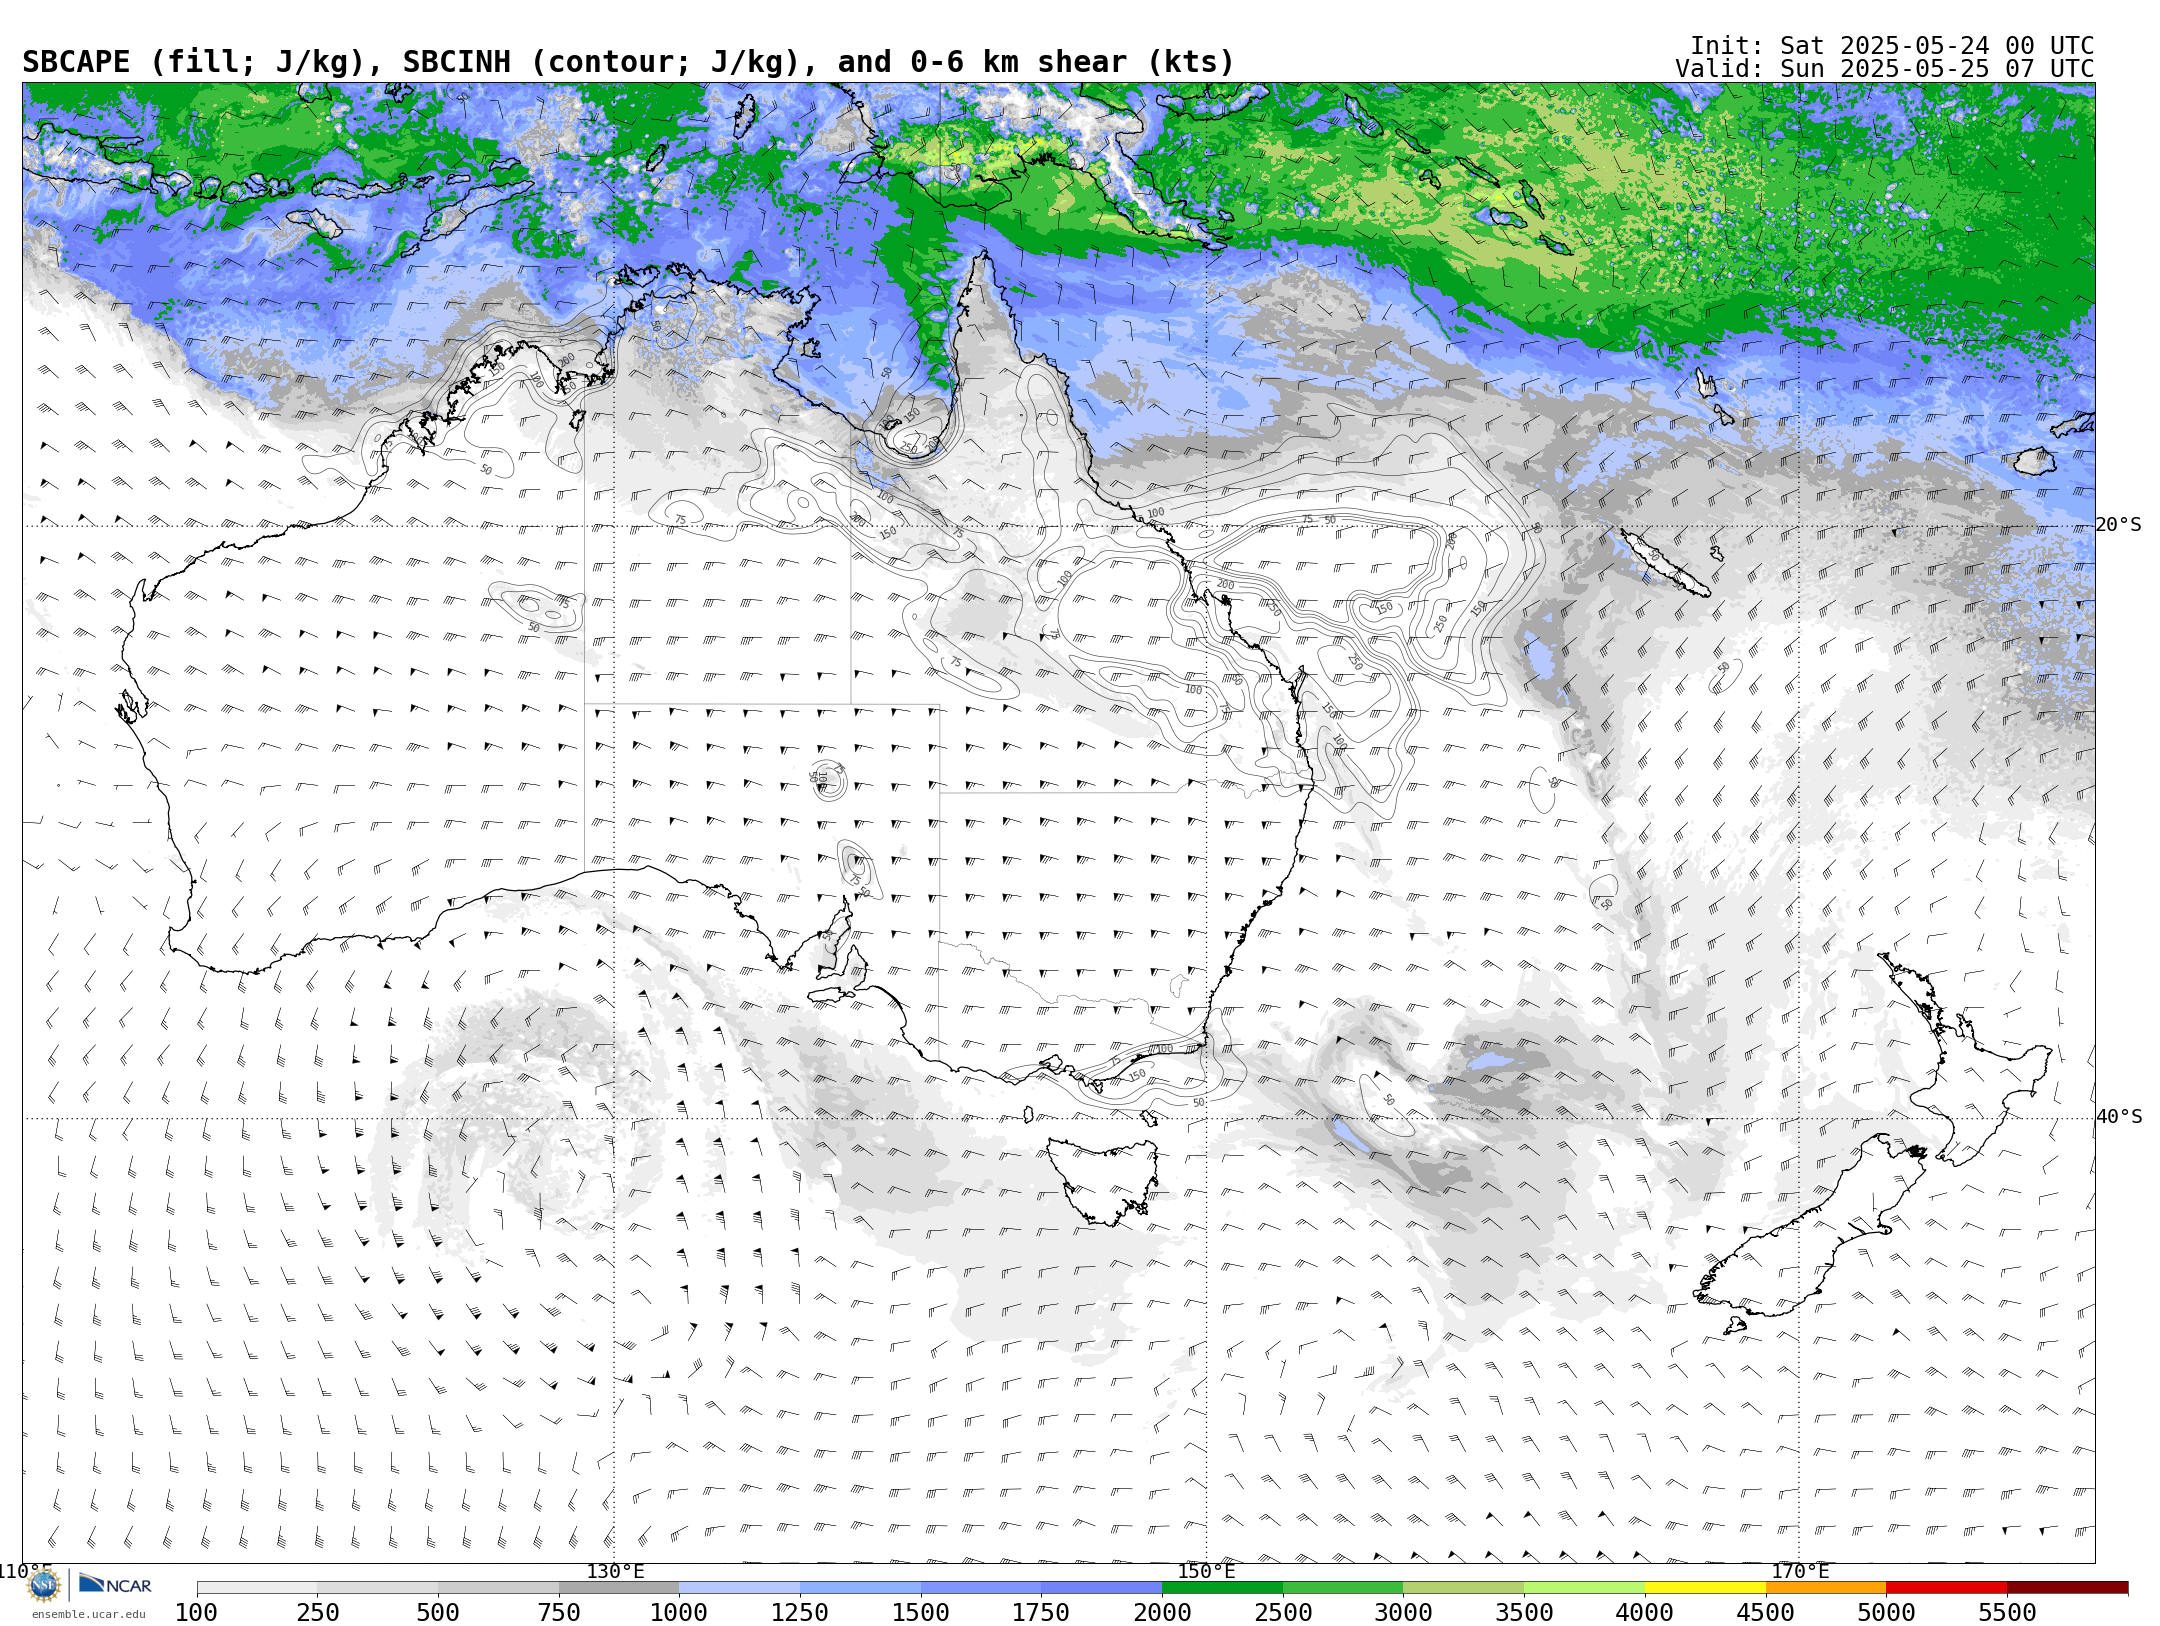Click the dark gray 750-1000 colorbar swatch
2160x1626 pixels.
click(619, 1588)
